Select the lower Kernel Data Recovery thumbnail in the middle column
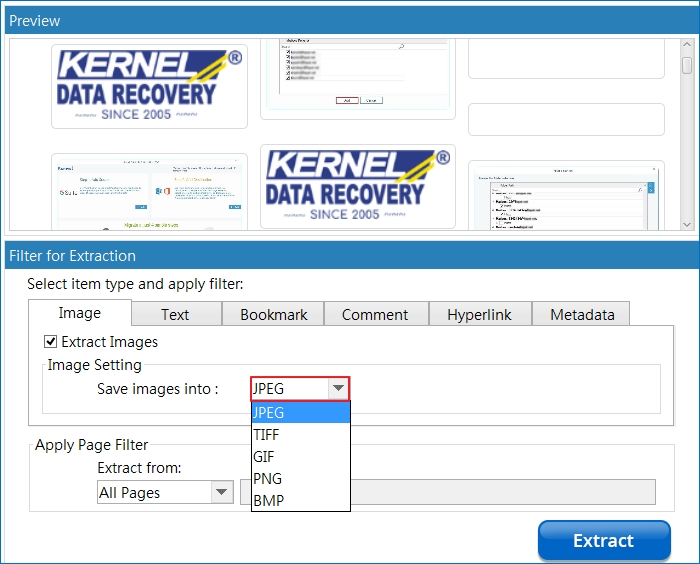The width and height of the screenshot is (700, 564). 358,186
